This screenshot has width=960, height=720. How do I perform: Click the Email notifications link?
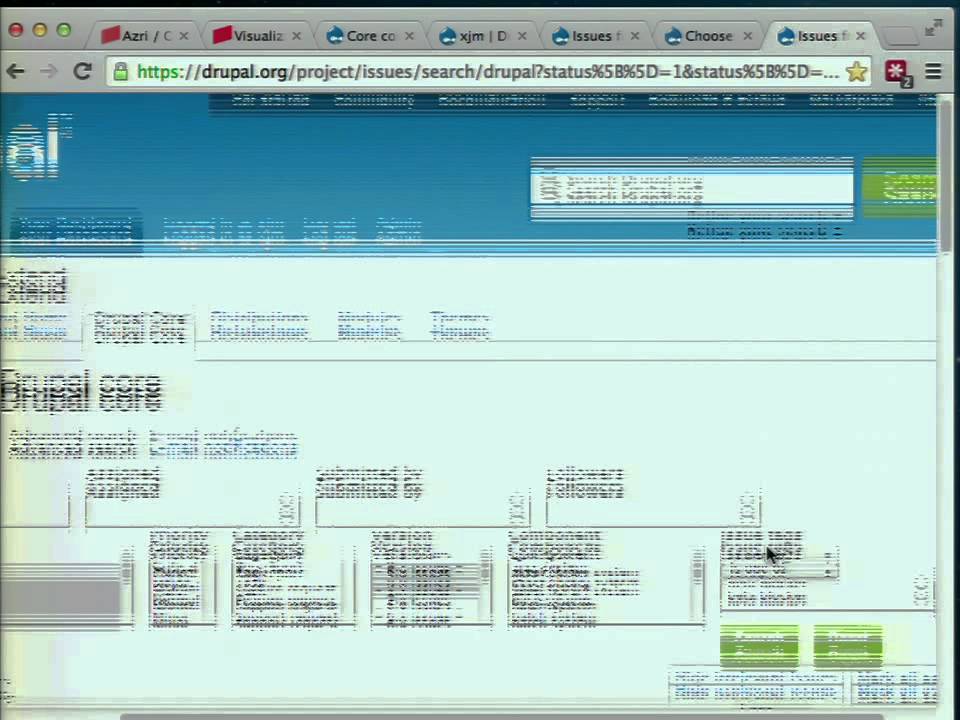(223, 445)
